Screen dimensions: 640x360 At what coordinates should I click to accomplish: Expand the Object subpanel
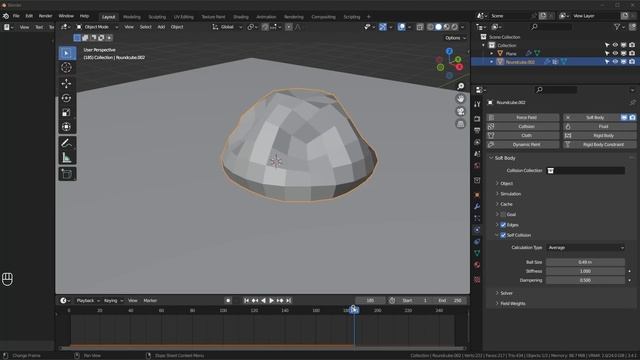506,184
